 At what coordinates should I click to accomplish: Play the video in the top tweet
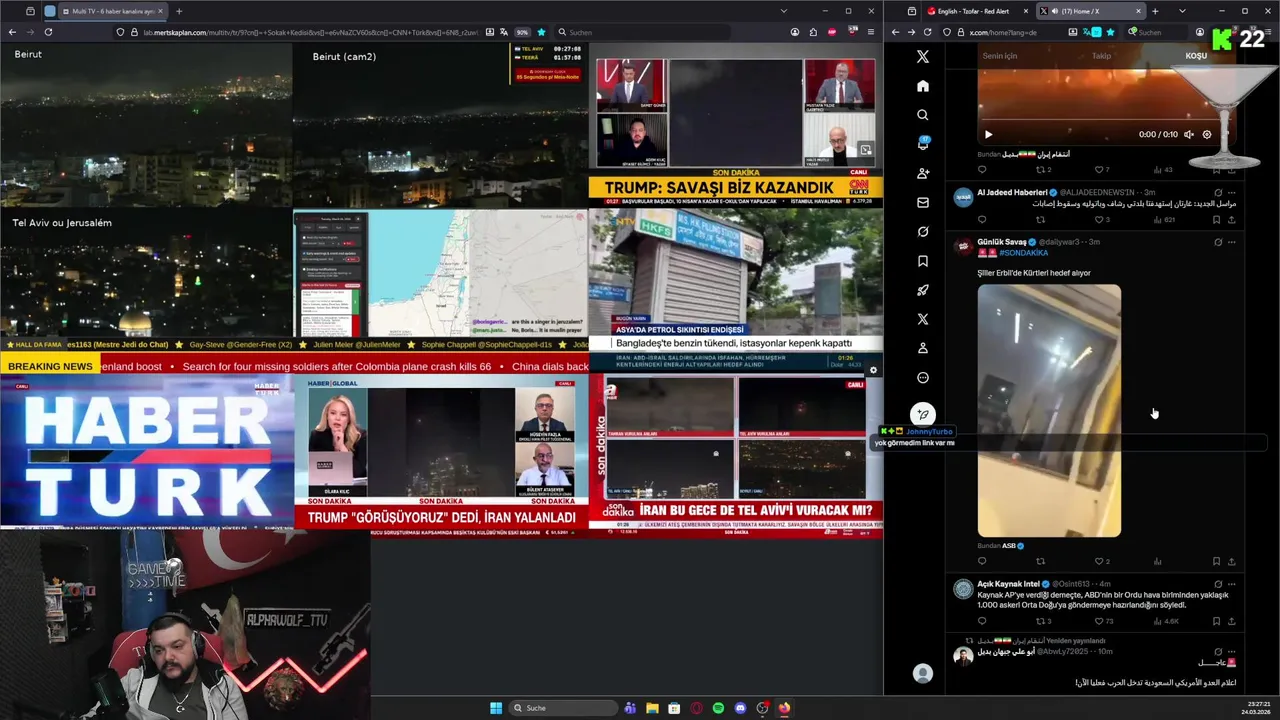tap(988, 134)
